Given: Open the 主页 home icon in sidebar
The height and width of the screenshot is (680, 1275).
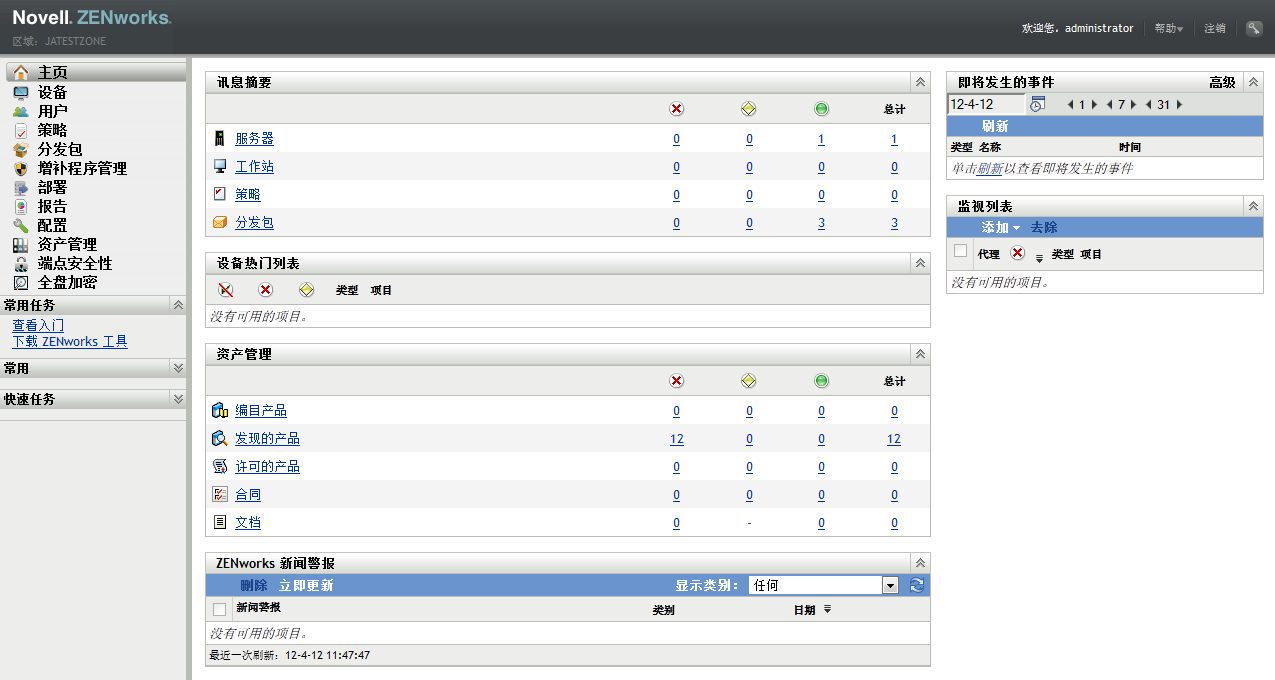Looking at the screenshot, I should point(21,72).
